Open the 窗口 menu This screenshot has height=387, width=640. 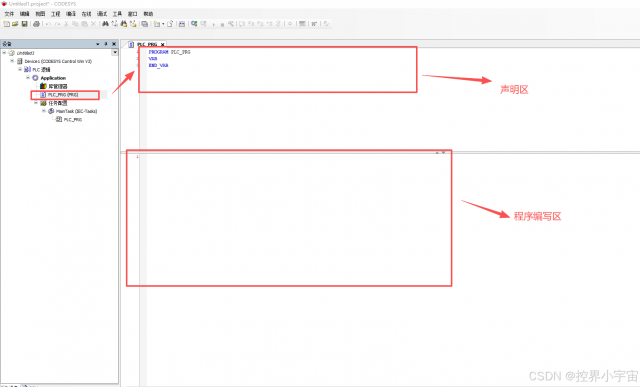[133, 14]
